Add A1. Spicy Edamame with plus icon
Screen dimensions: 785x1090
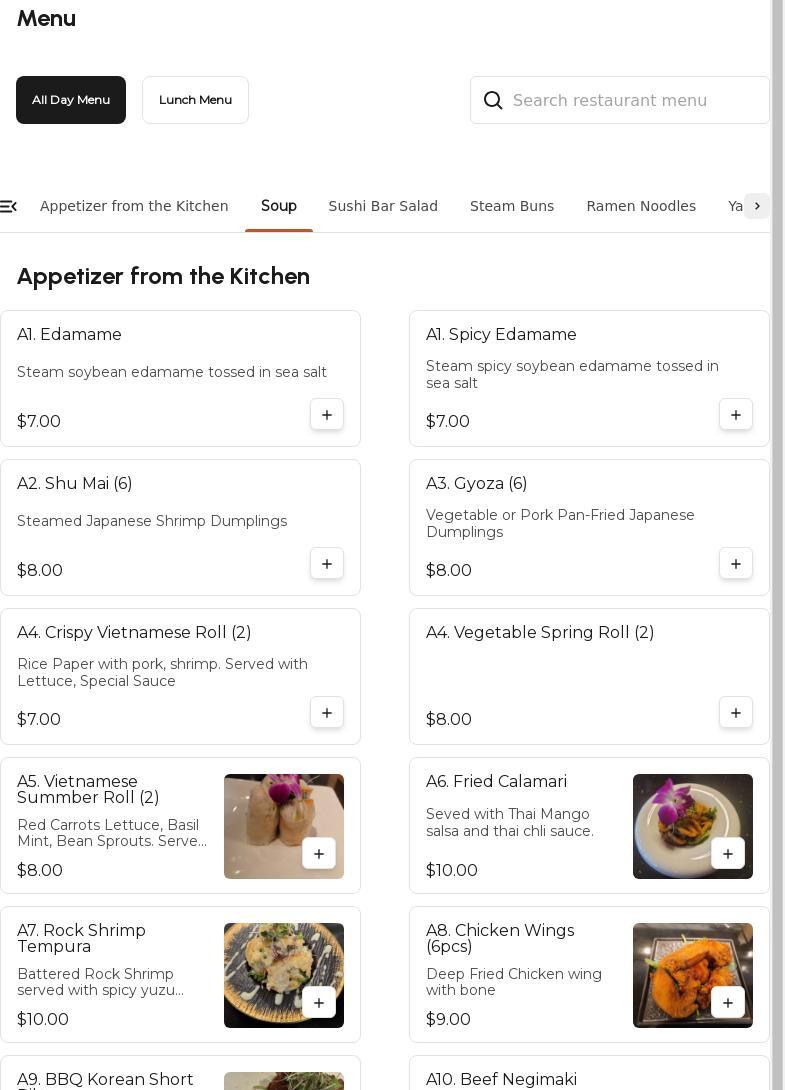pyautogui.click(x=736, y=415)
